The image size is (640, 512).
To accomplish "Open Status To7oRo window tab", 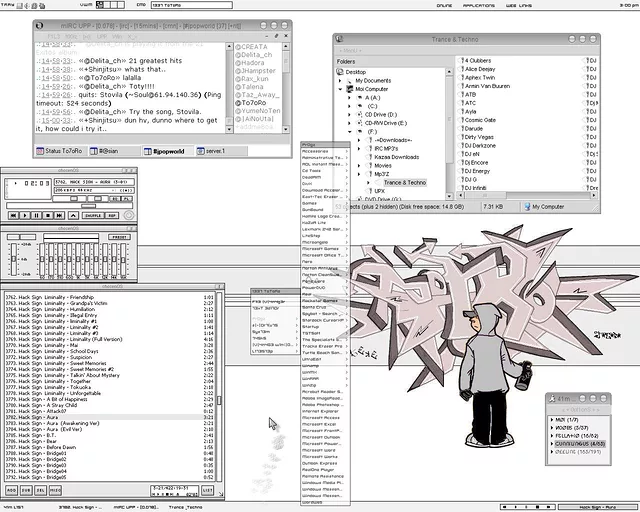I will coord(66,151).
